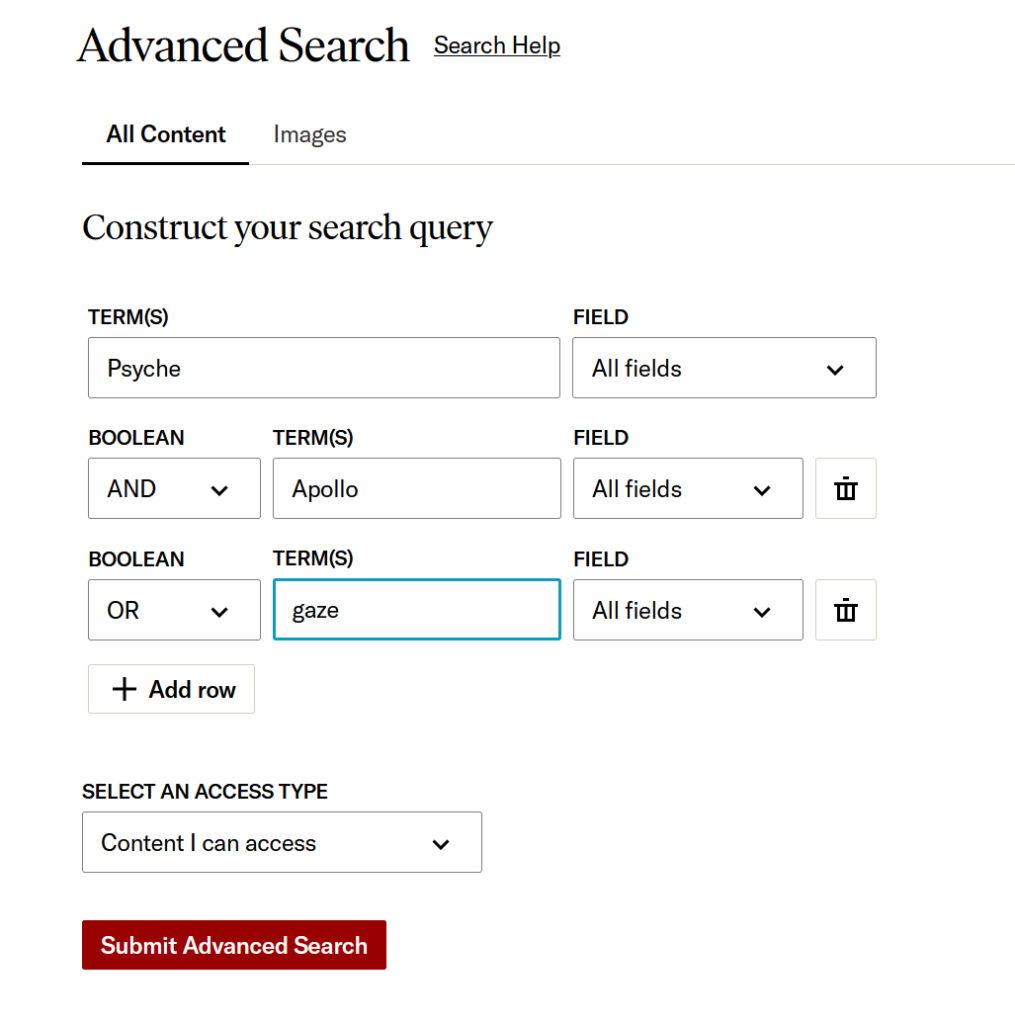Click the Select an Access Type label
The height and width of the screenshot is (1024, 1015).
point(205,791)
